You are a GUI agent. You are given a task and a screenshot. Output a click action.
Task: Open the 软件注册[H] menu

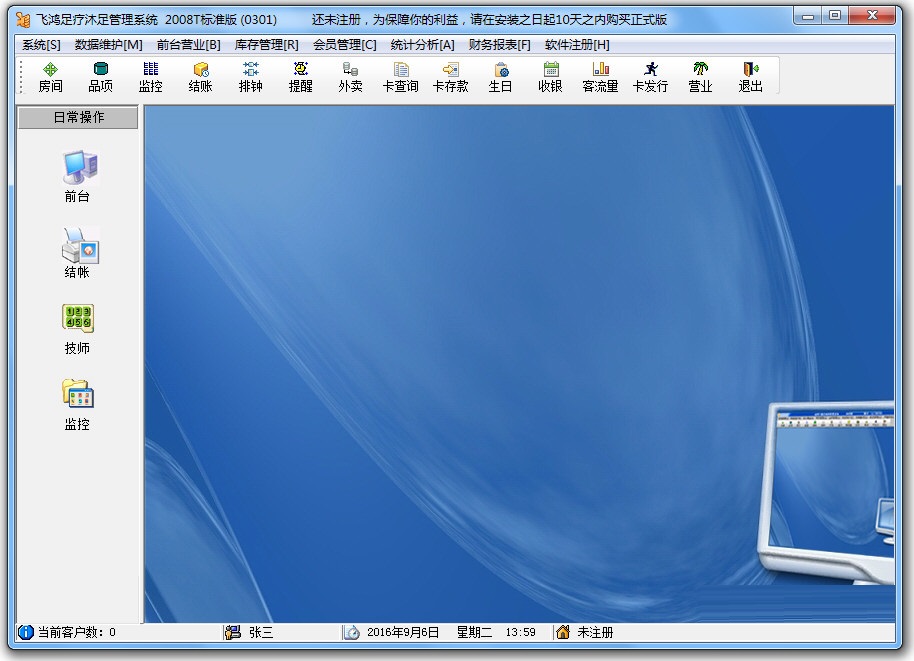coord(577,45)
